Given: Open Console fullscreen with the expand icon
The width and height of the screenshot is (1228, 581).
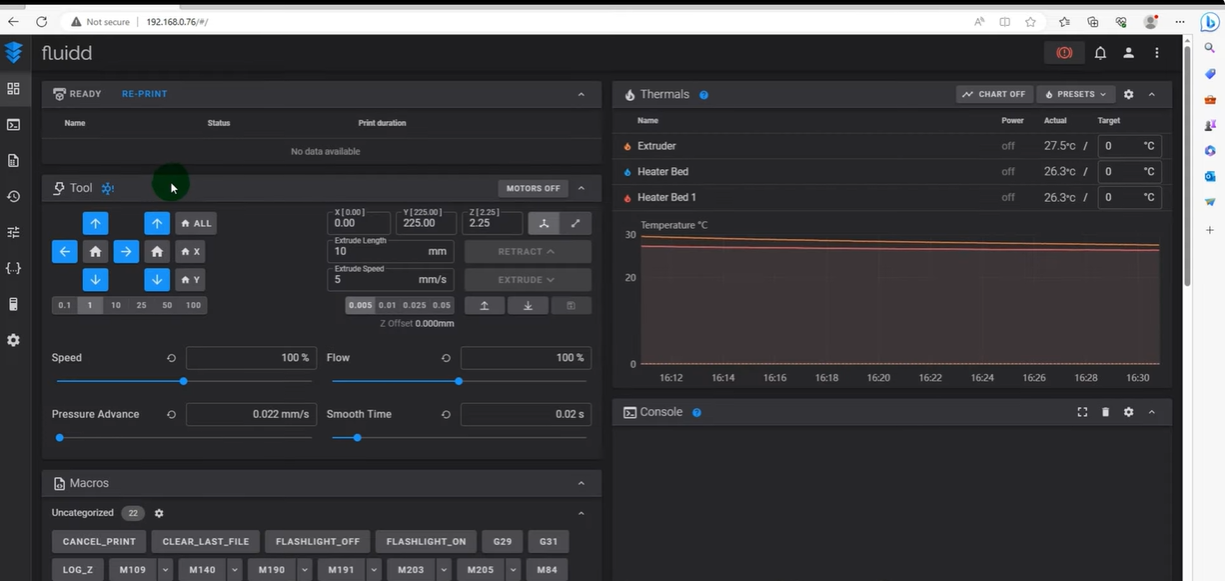Looking at the screenshot, I should pyautogui.click(x=1082, y=412).
